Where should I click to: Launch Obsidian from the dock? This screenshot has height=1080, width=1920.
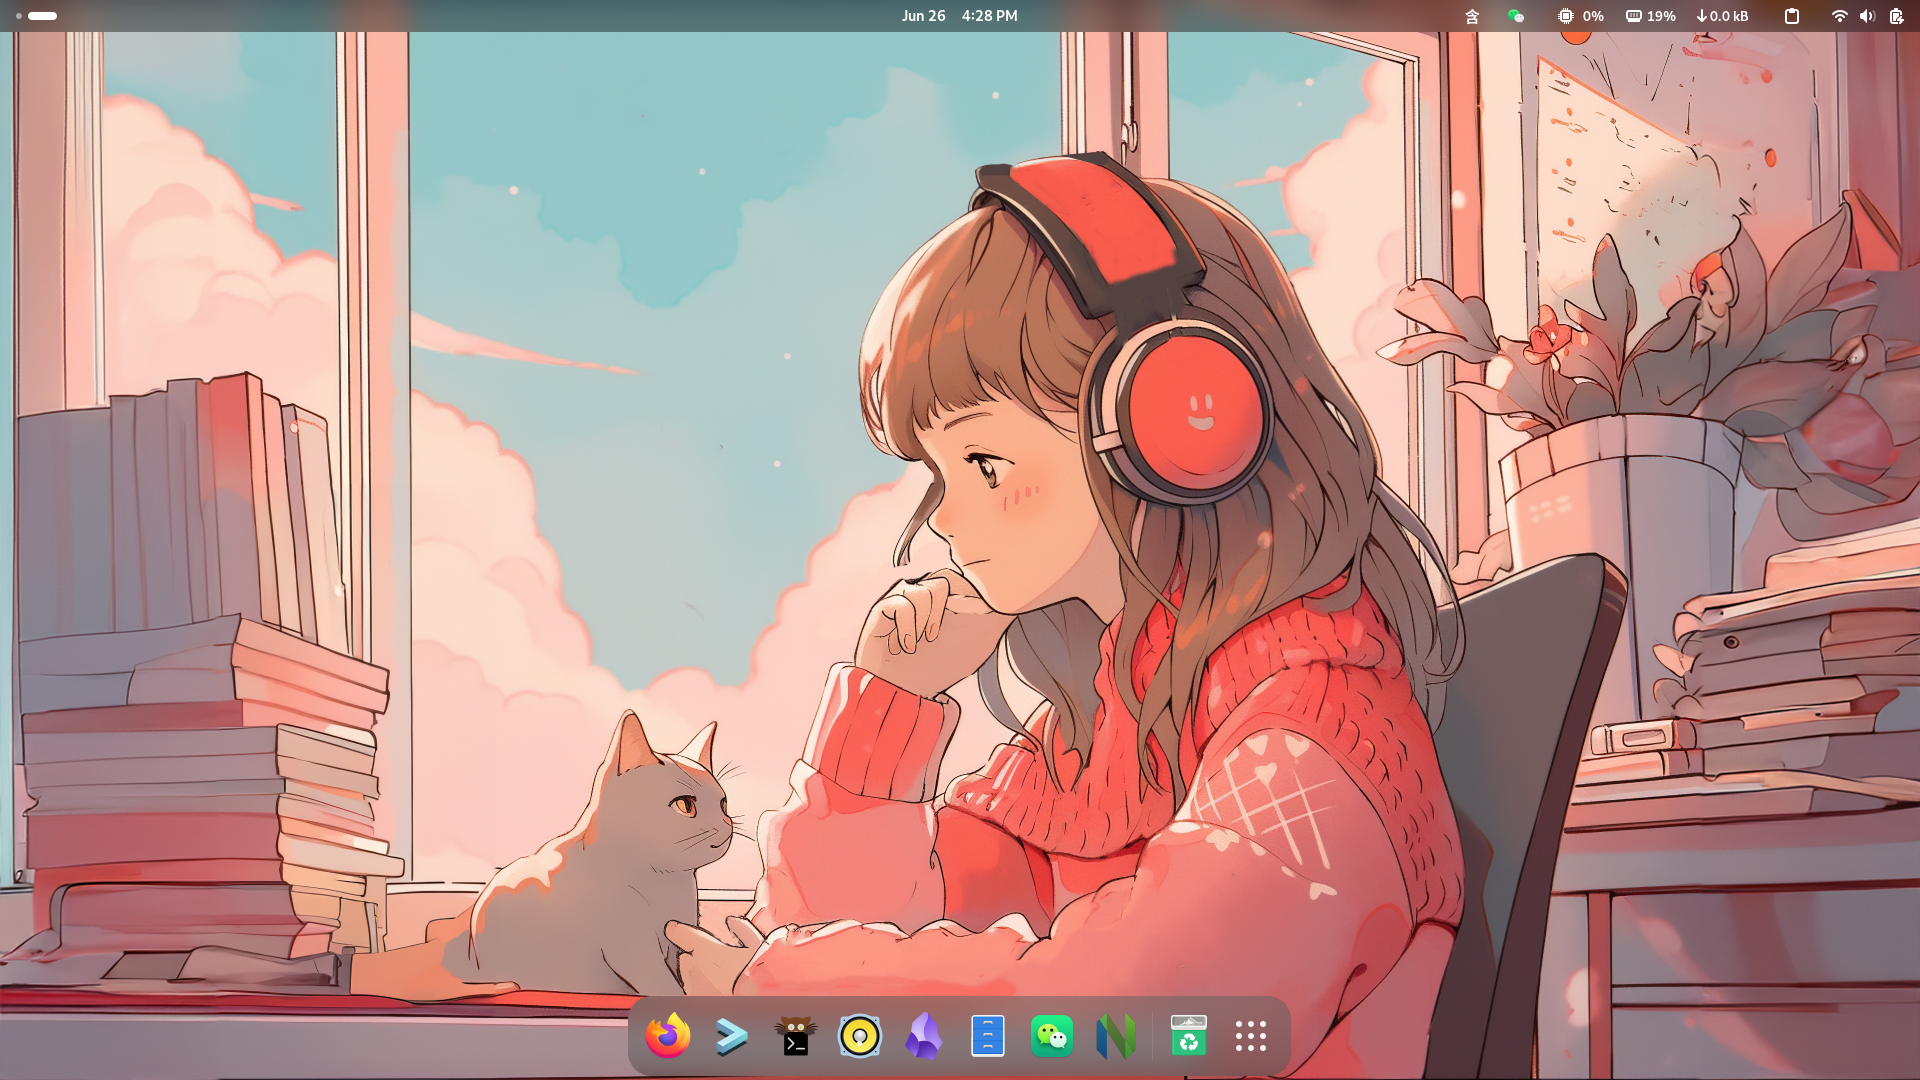point(924,1036)
